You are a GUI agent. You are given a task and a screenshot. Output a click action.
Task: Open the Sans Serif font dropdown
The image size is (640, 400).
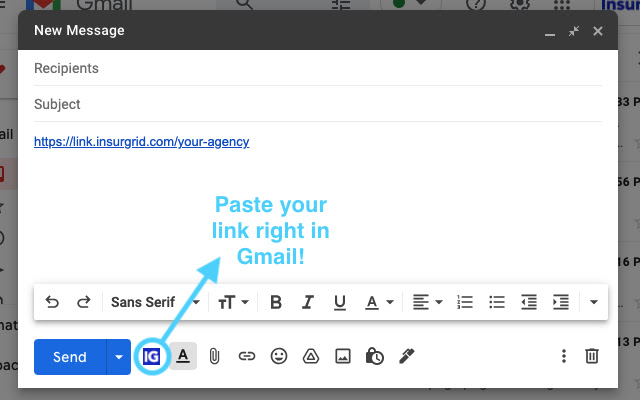click(155, 302)
